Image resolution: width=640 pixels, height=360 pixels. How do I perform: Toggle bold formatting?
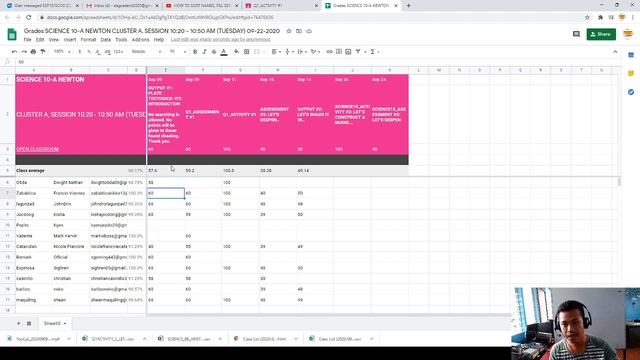tap(195, 52)
